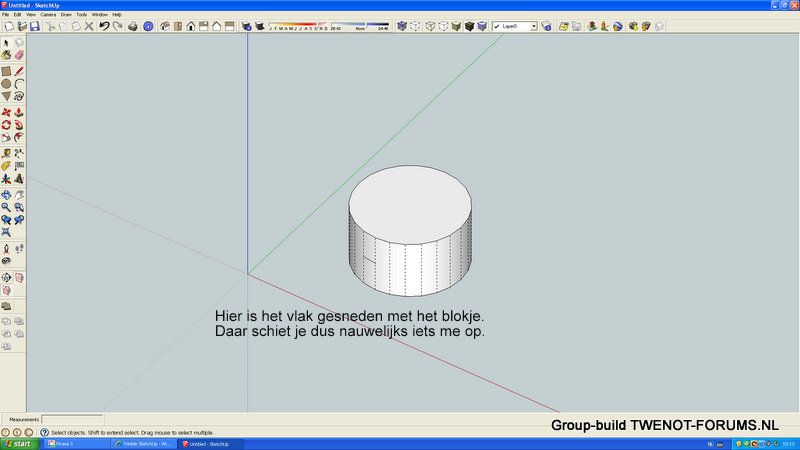Toggle X-ray face style

pos(402,26)
